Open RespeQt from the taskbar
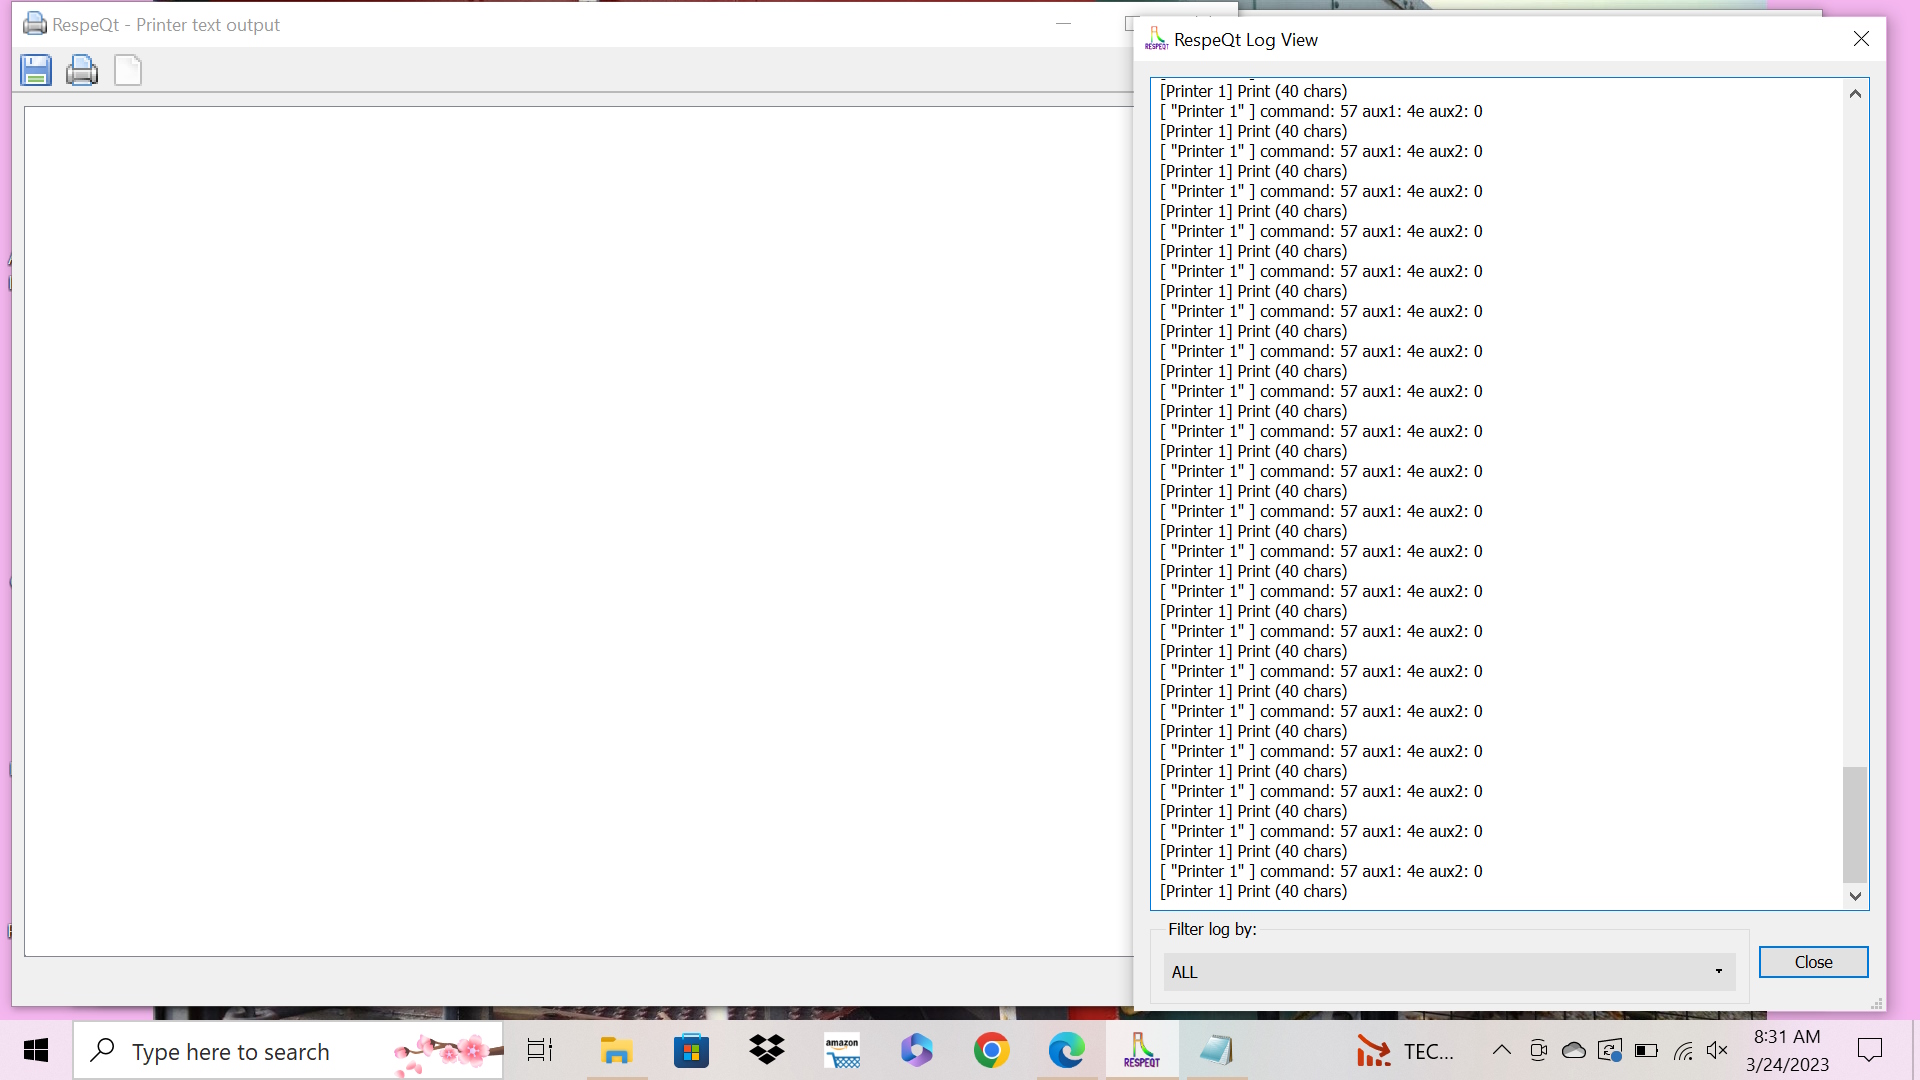 point(1141,1051)
